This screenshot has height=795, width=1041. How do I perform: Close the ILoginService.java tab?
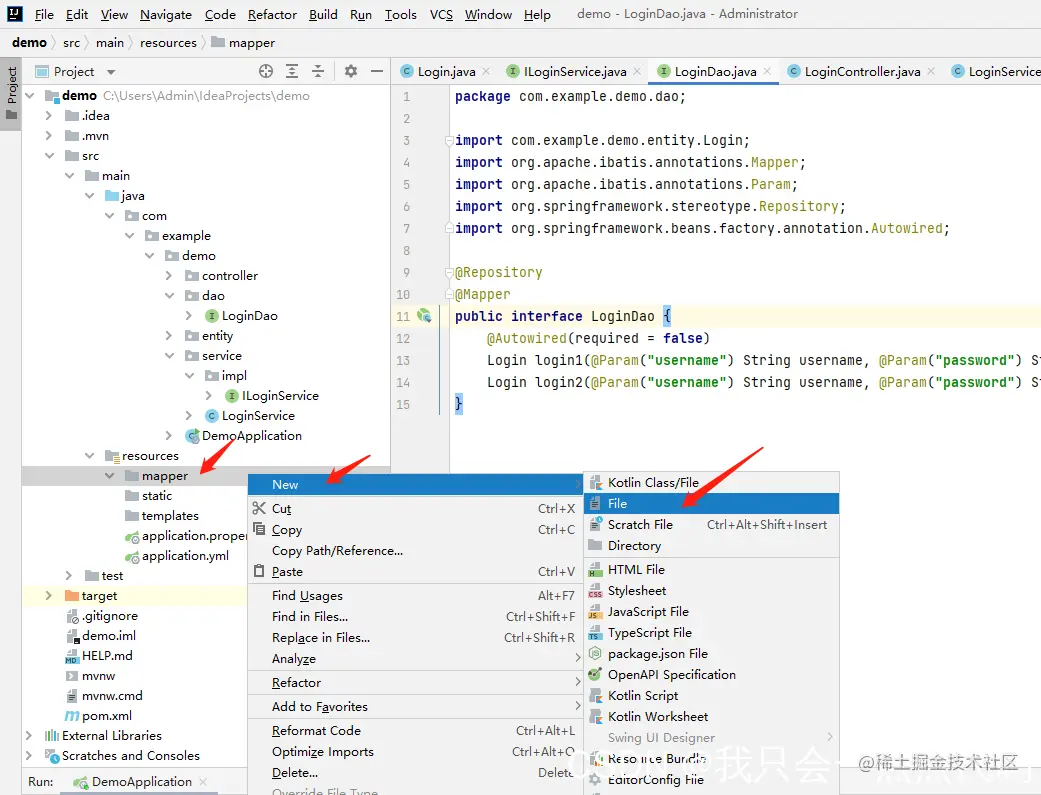point(637,71)
